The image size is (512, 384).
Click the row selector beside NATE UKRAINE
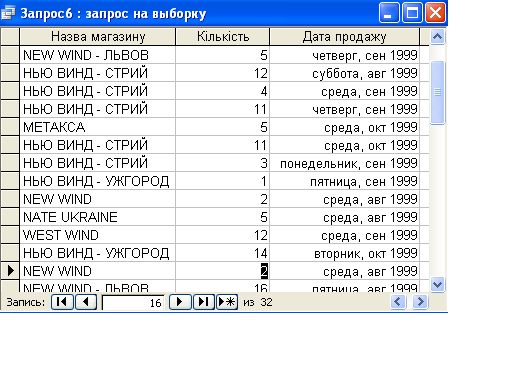click(x=10, y=217)
